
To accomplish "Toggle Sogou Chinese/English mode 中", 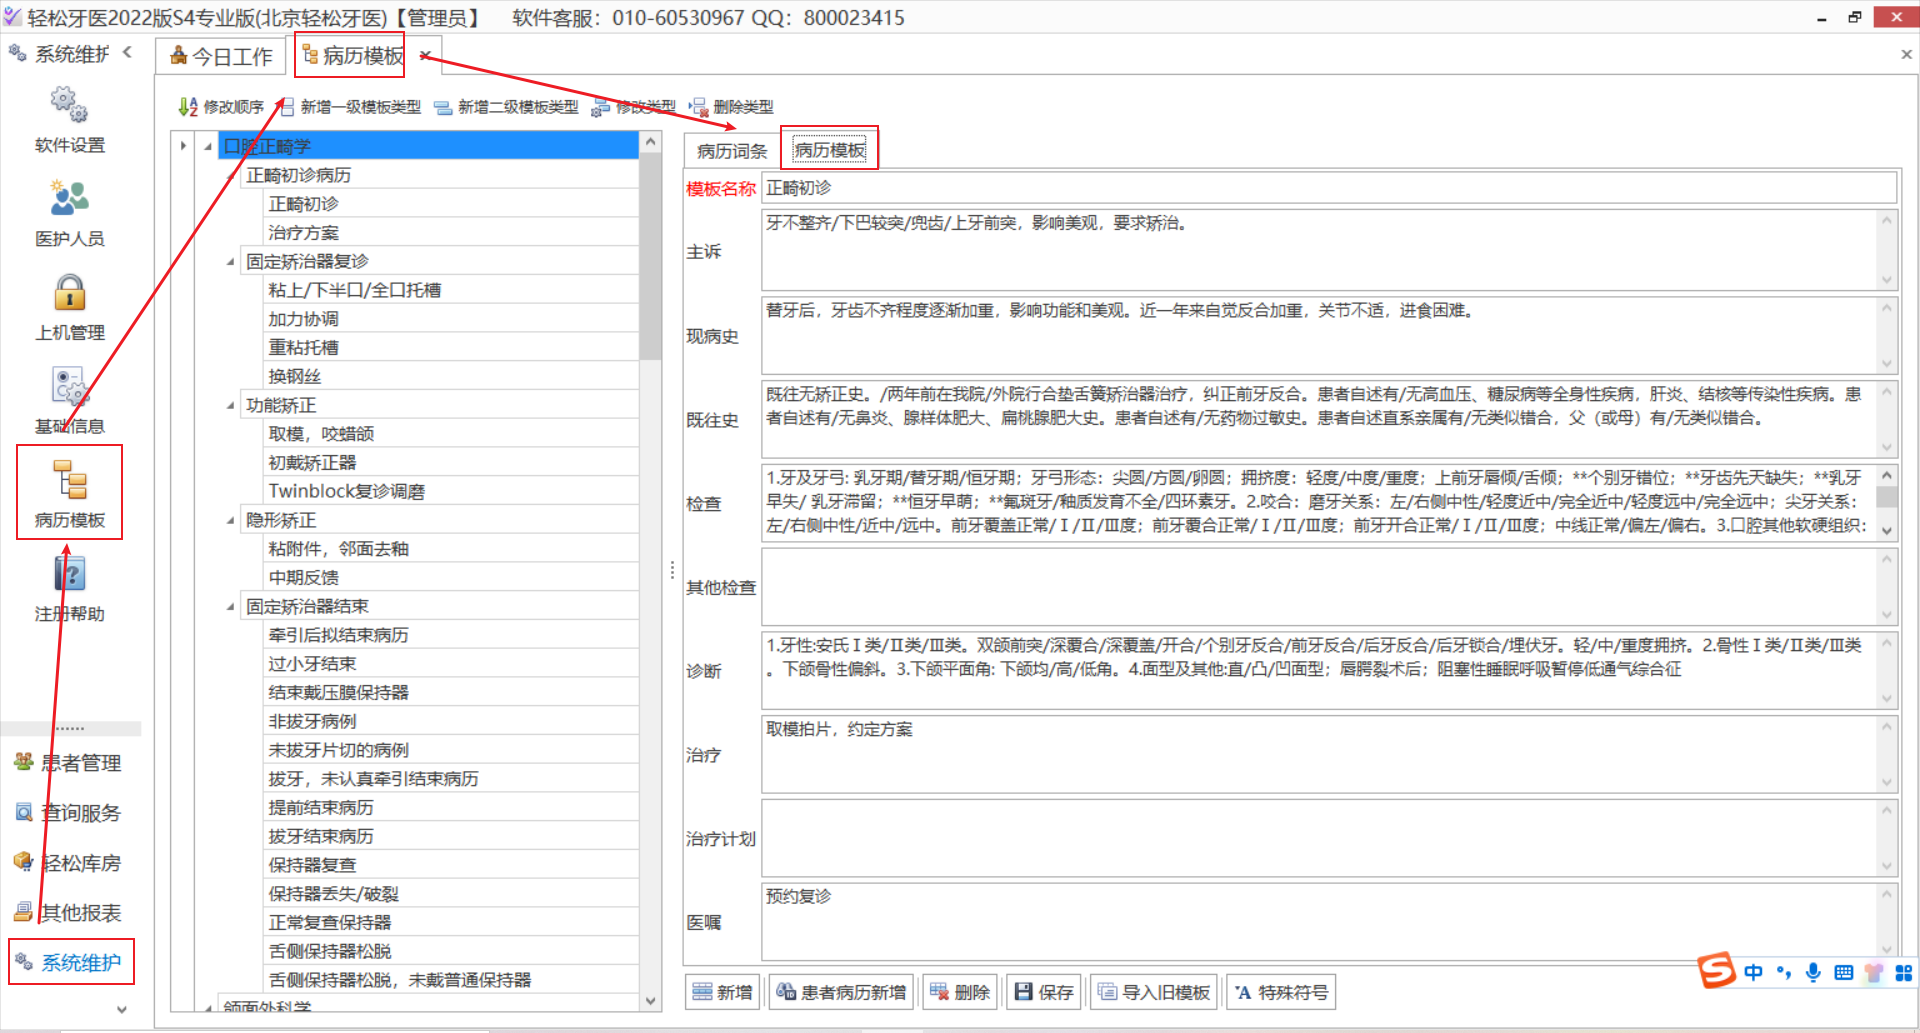I will (1753, 972).
